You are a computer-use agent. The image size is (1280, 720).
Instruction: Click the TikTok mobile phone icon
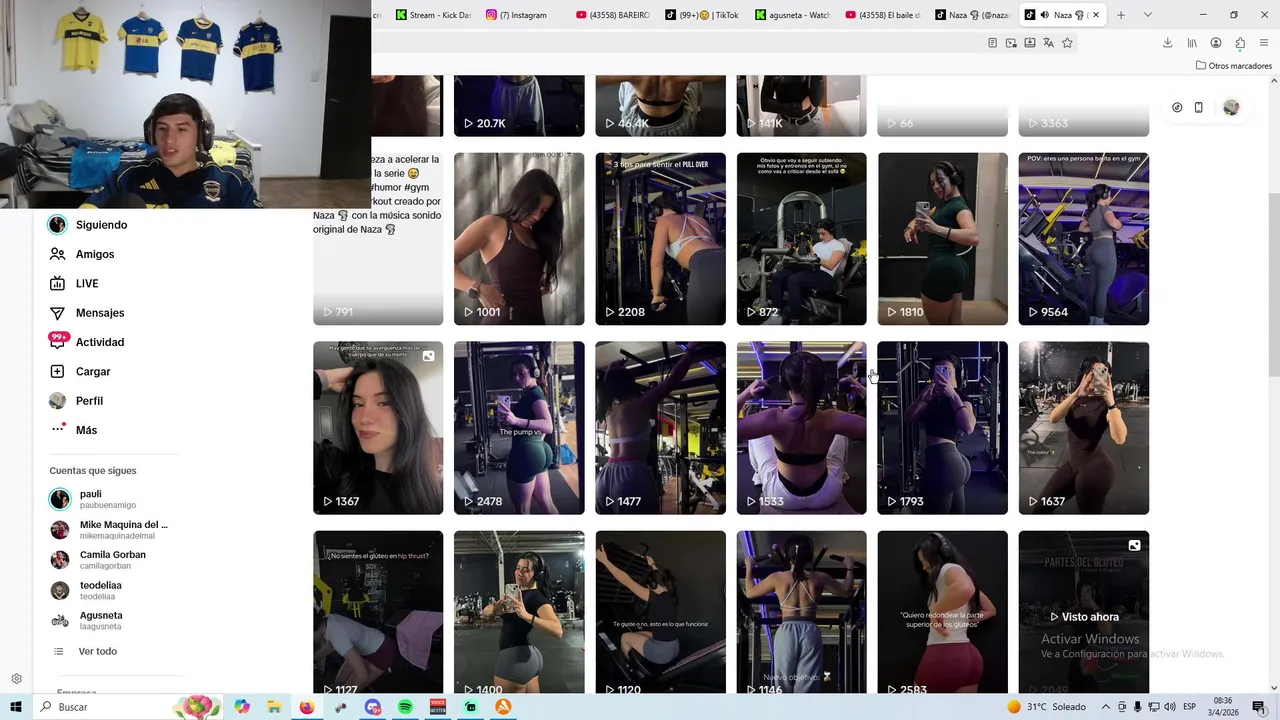point(1198,107)
